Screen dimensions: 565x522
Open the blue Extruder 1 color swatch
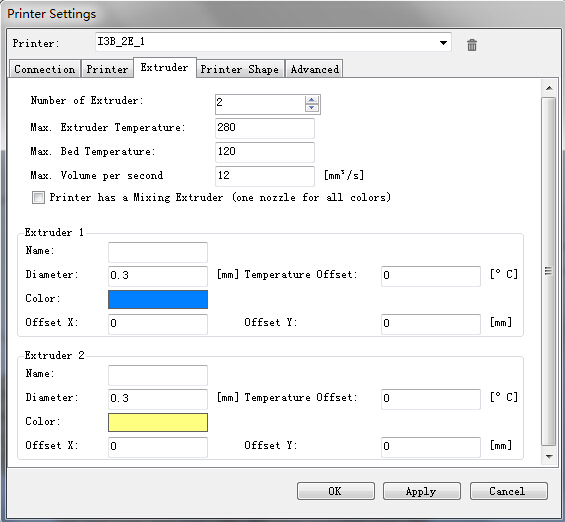[x=158, y=299]
